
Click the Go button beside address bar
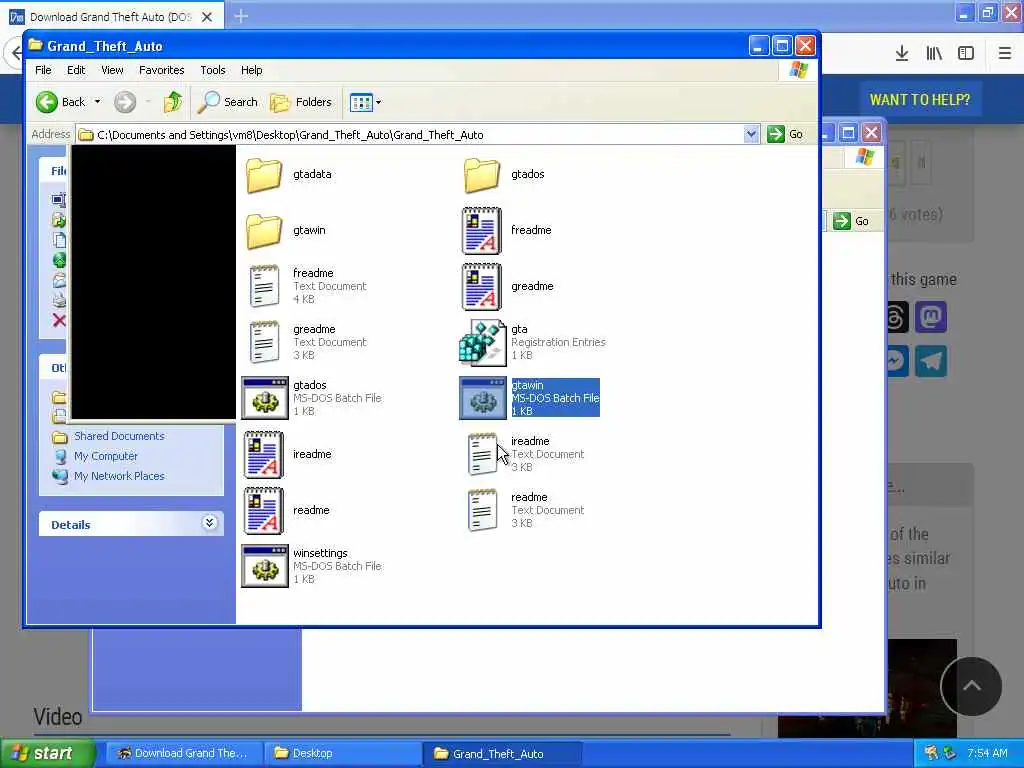pos(786,135)
